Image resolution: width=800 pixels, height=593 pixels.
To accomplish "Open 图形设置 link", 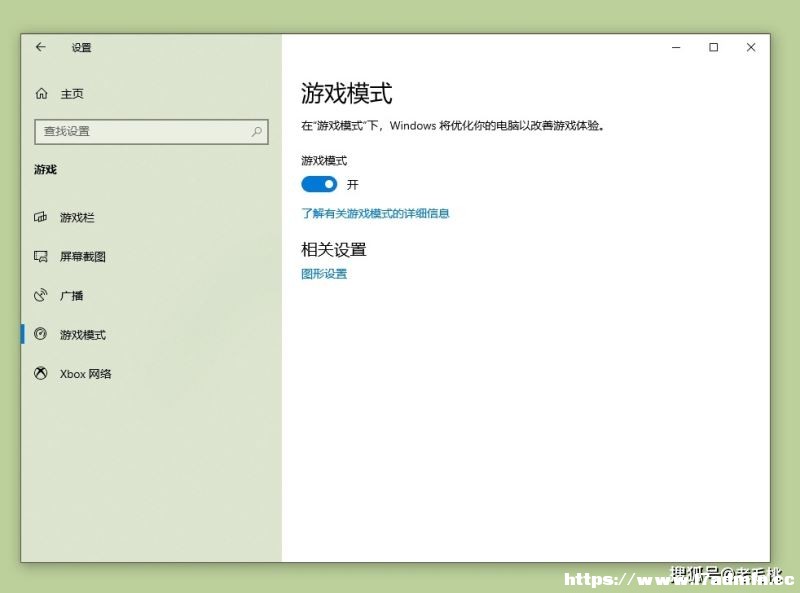I will 324,274.
